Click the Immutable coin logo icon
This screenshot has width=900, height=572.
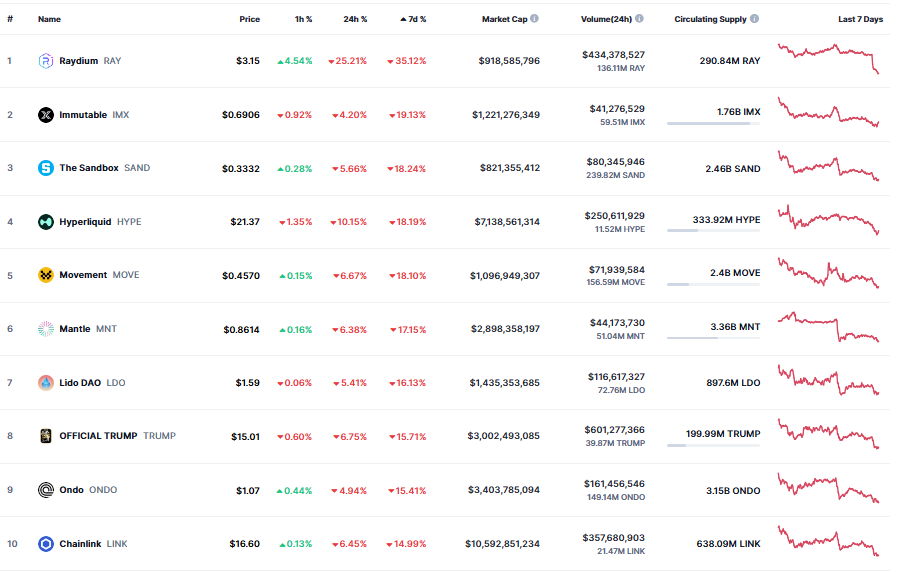coord(46,115)
